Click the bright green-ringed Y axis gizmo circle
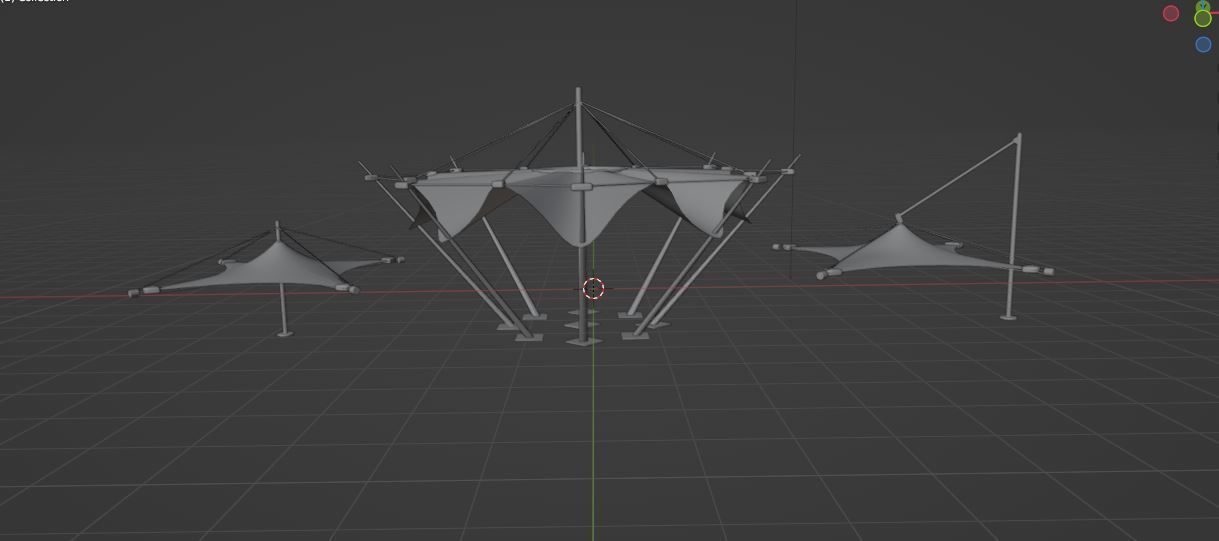 click(x=1203, y=17)
